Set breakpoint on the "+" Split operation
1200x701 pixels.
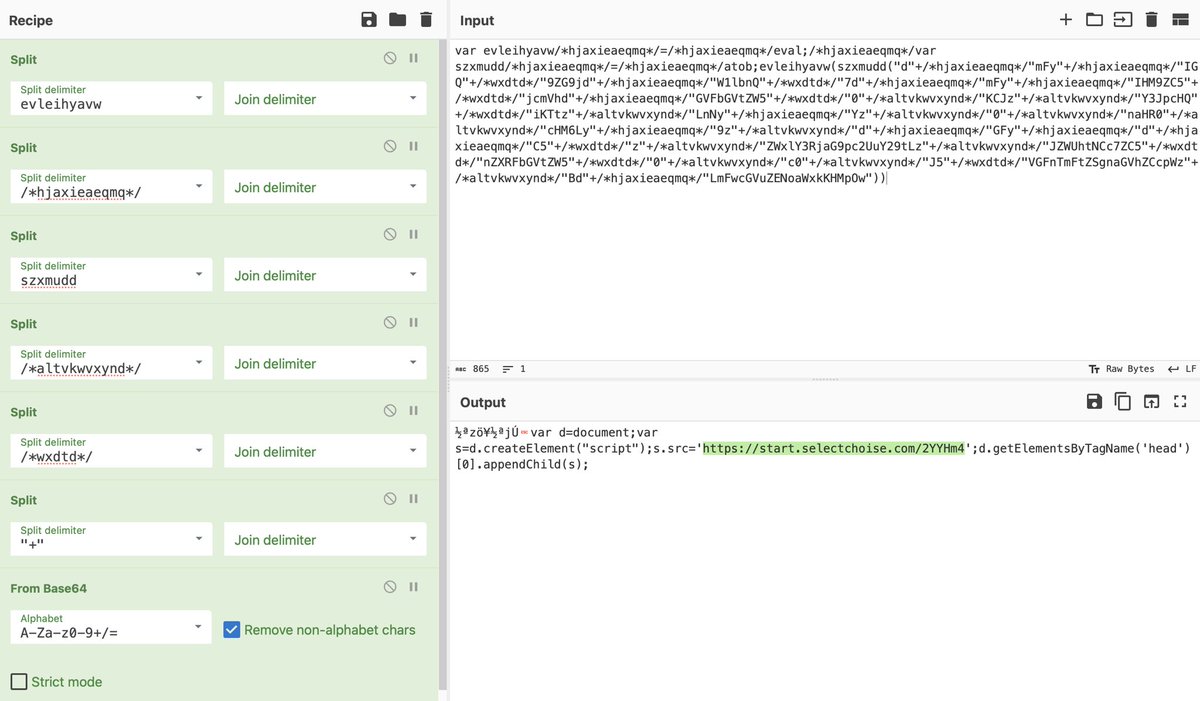click(413, 499)
